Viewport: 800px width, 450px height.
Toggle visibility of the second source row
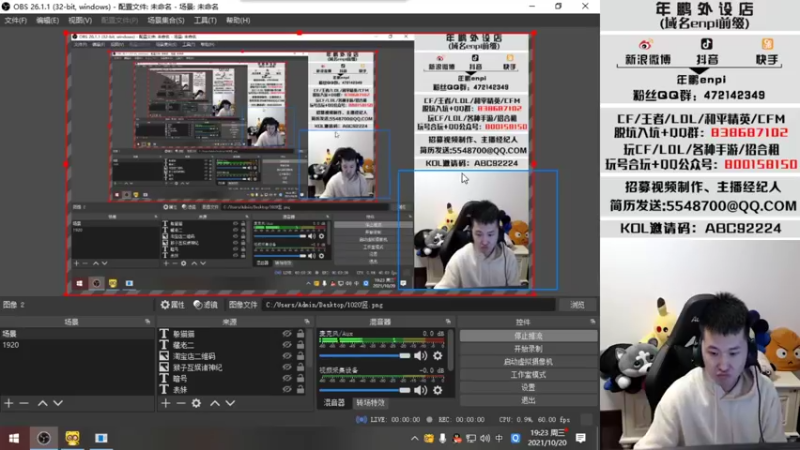287,345
